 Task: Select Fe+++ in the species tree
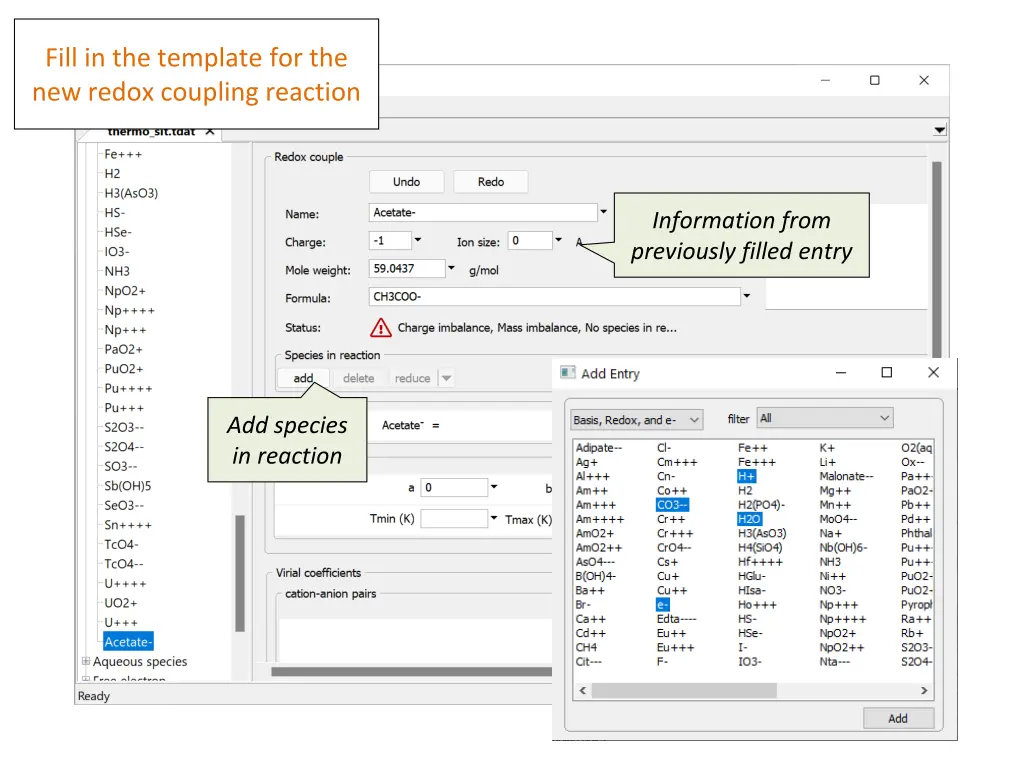tap(123, 154)
